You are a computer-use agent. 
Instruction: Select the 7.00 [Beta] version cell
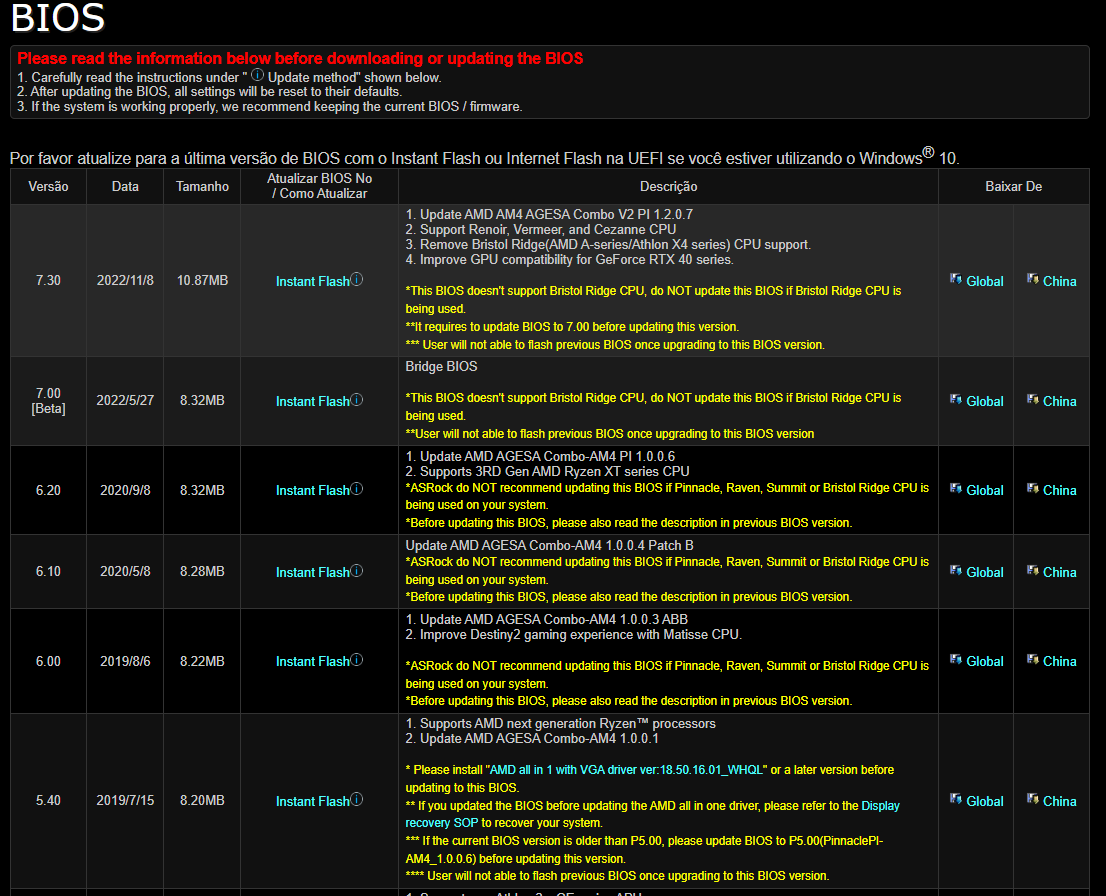(x=48, y=401)
